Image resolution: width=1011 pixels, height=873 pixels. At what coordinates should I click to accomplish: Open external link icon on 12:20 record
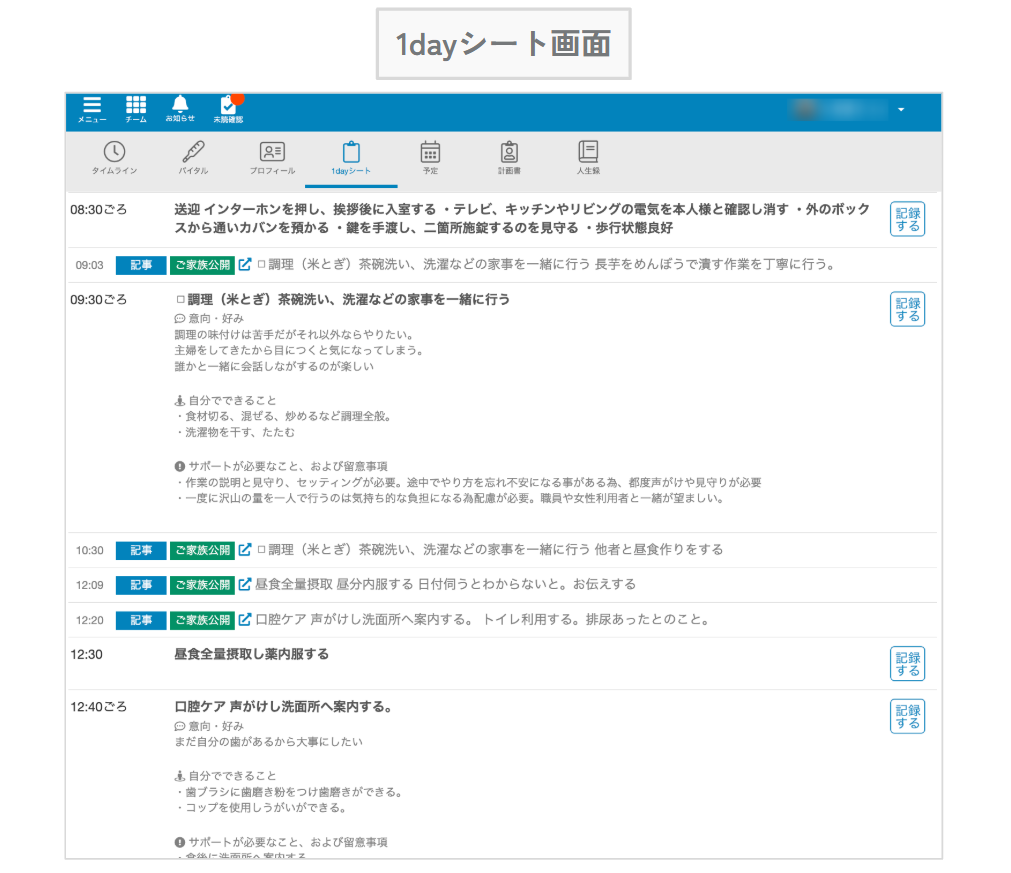pyautogui.click(x=245, y=620)
